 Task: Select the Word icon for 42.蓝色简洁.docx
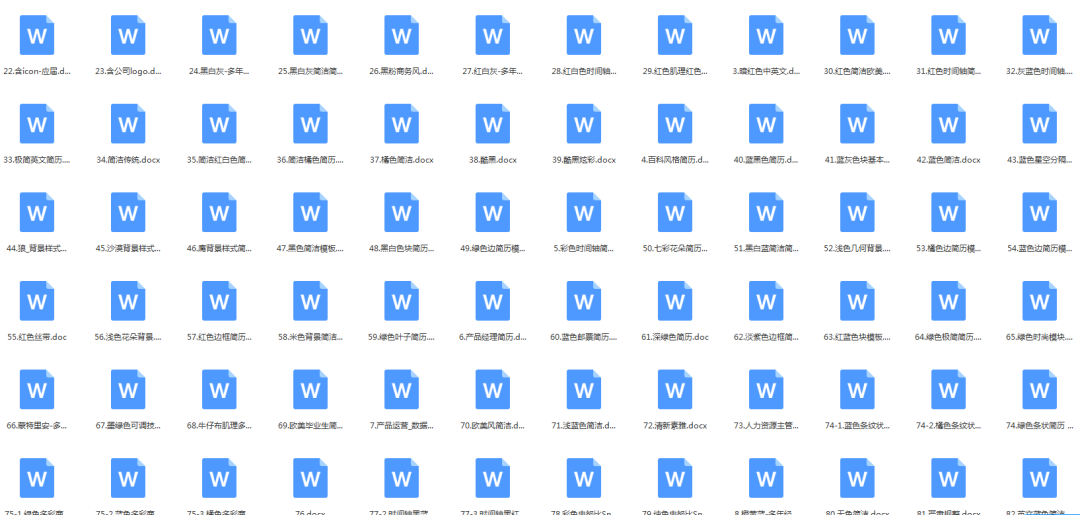948,124
